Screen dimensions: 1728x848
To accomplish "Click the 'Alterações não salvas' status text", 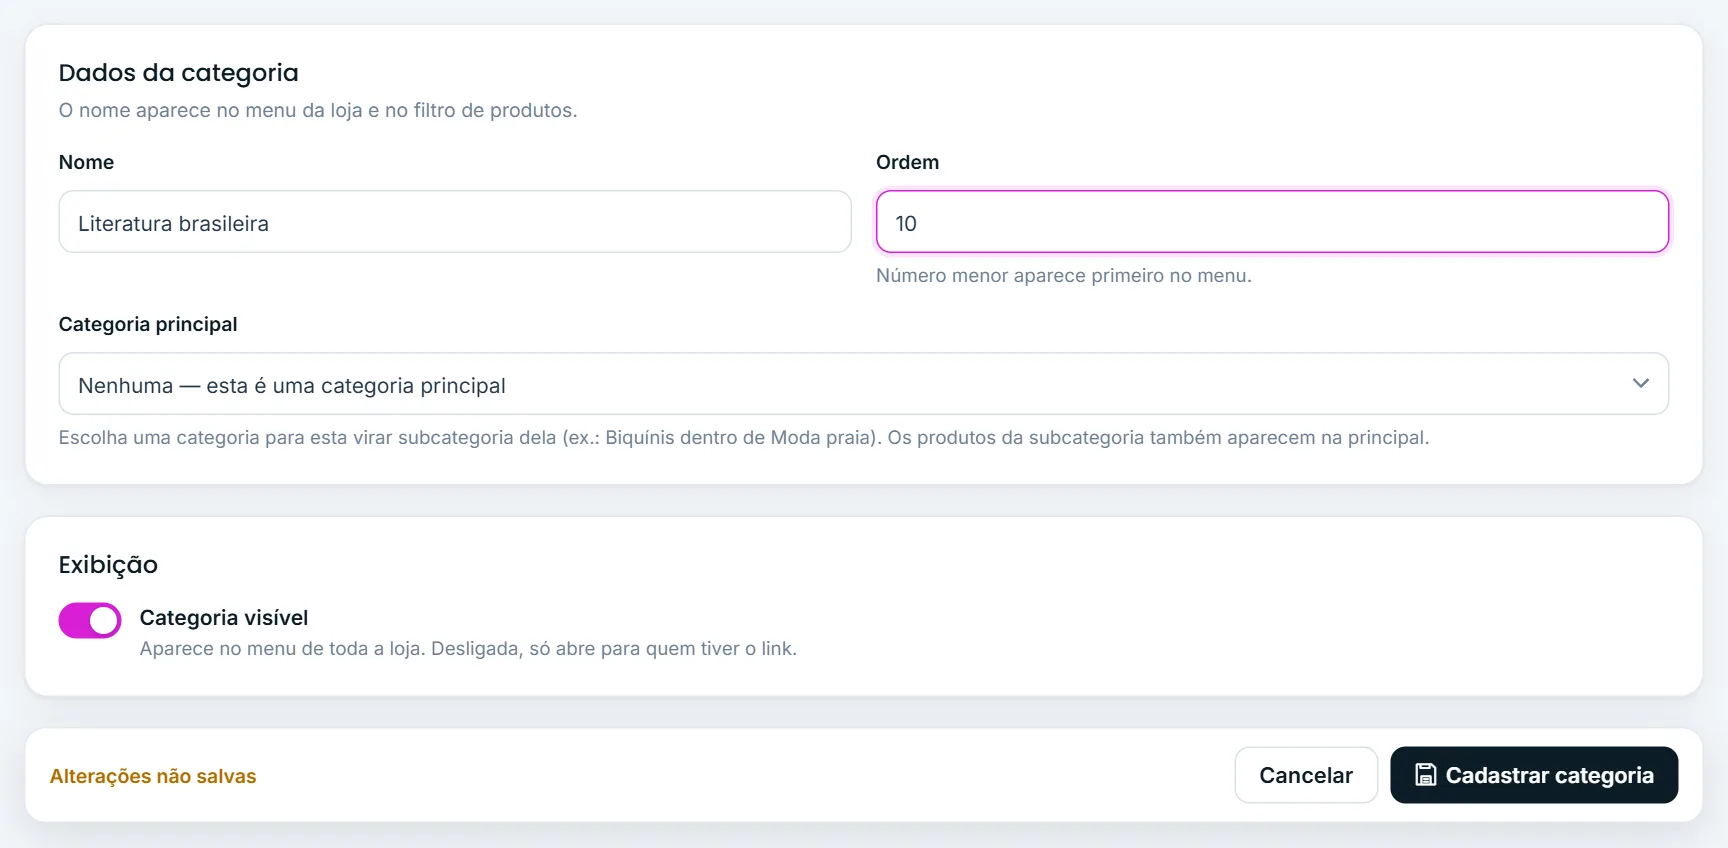I will click(153, 776).
